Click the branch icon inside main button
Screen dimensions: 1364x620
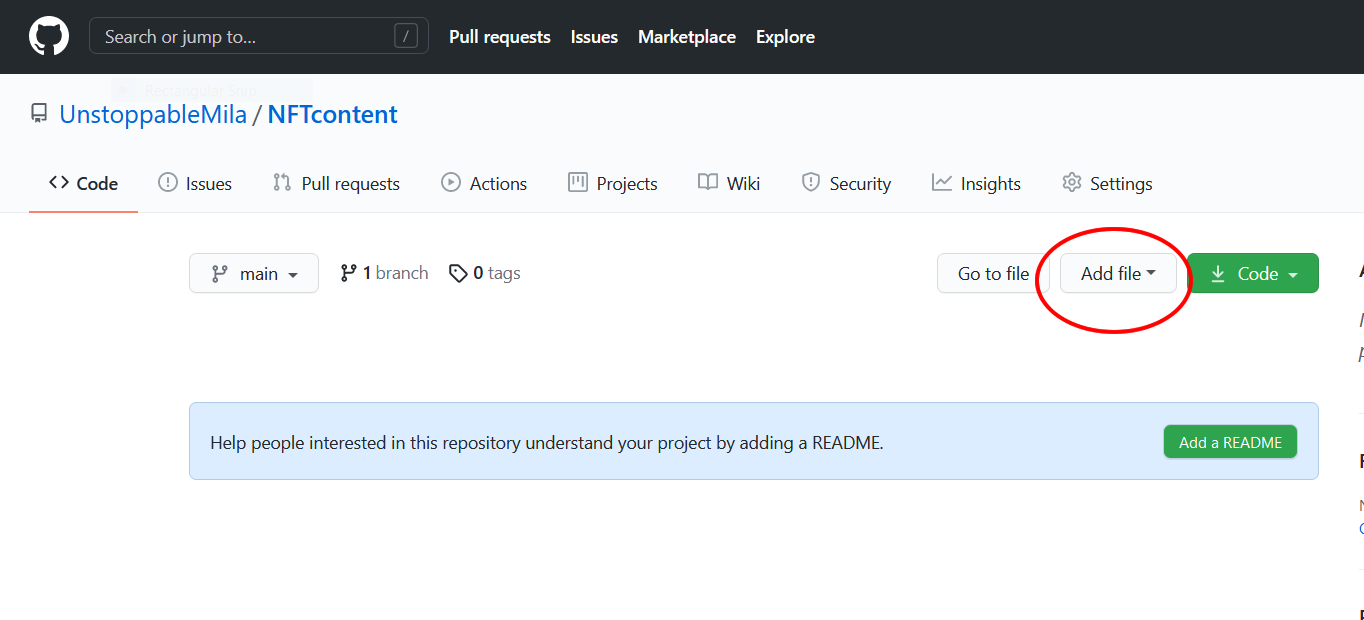tap(219, 274)
